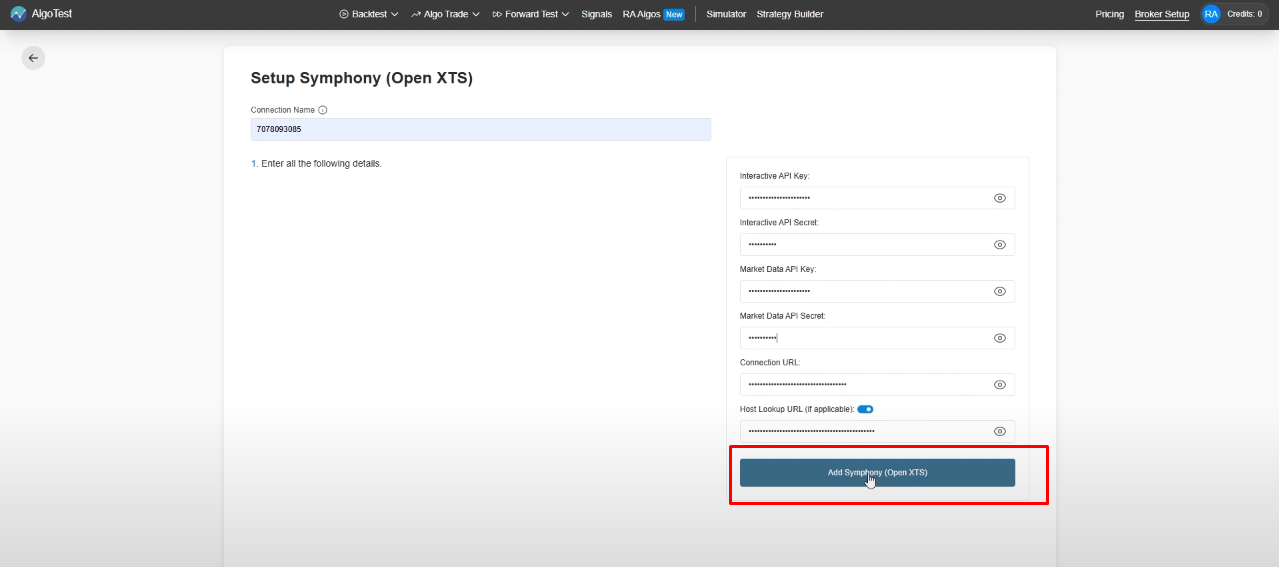This screenshot has width=1279, height=567.
Task: Open the Signals menu item
Action: pyautogui.click(x=597, y=14)
